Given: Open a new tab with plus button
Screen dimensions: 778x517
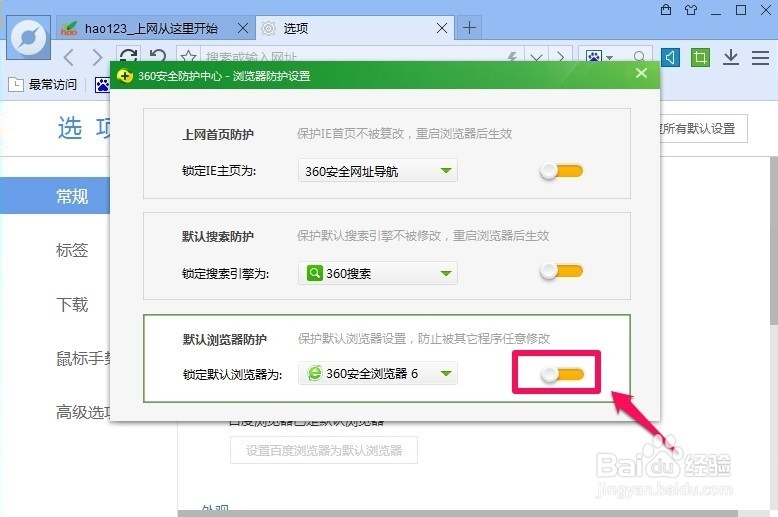Looking at the screenshot, I should tap(469, 28).
